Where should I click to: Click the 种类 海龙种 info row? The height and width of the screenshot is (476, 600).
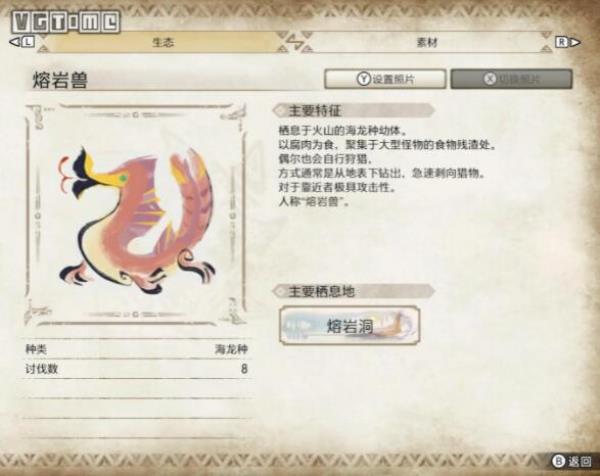[136, 349]
